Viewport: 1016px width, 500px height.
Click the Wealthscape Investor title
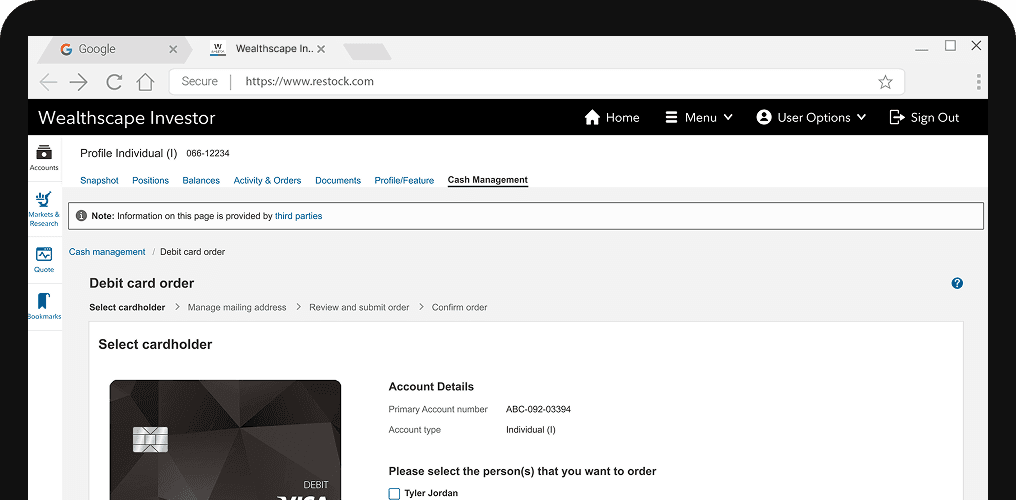[126, 118]
